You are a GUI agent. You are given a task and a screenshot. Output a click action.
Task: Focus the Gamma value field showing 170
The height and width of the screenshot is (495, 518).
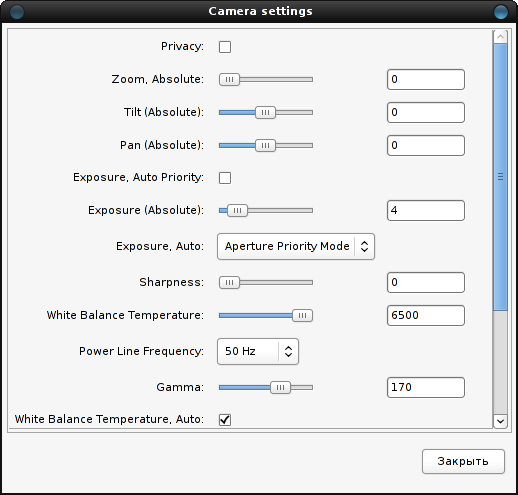click(x=426, y=388)
